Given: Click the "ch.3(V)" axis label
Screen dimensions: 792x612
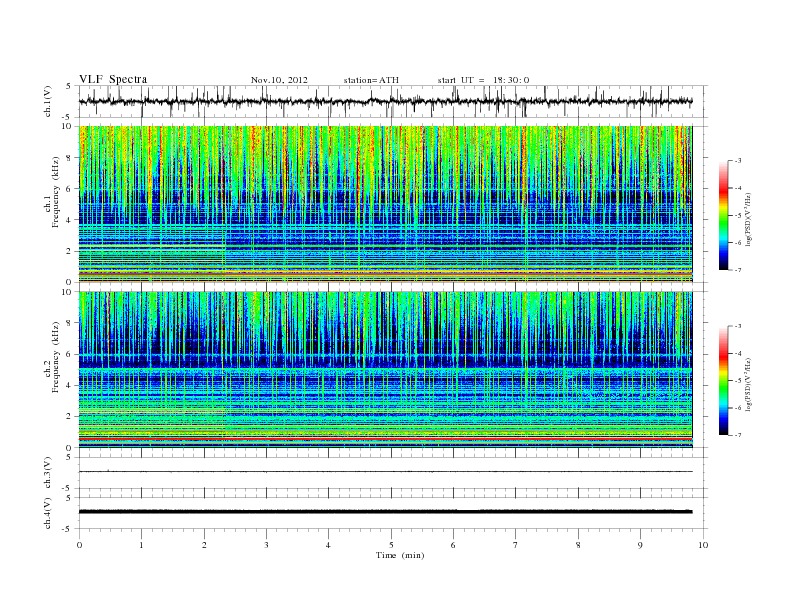Looking at the screenshot, I should pos(48,472).
